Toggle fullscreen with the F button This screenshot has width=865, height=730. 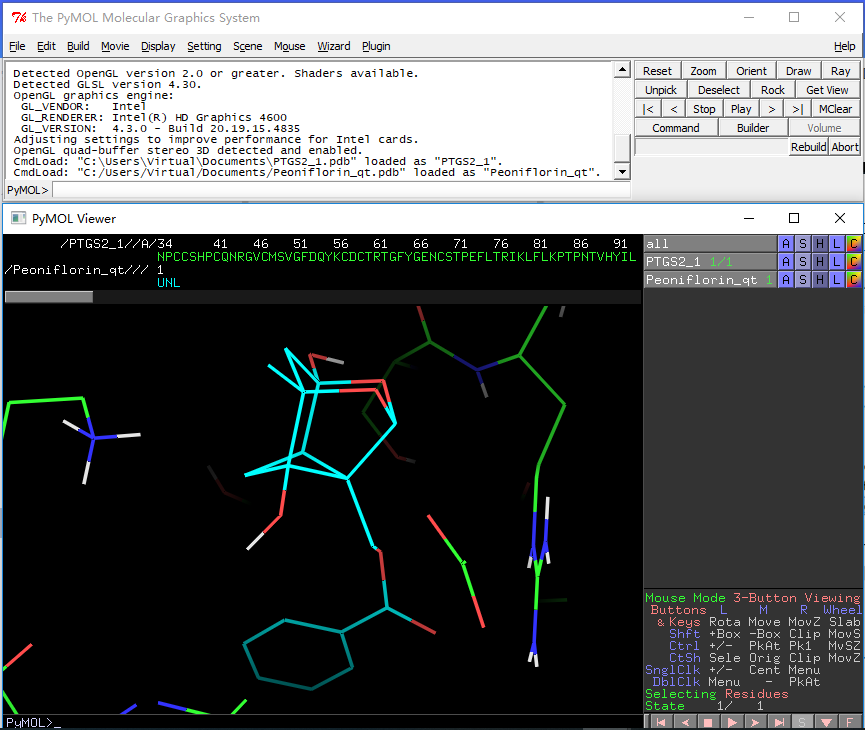click(x=850, y=722)
